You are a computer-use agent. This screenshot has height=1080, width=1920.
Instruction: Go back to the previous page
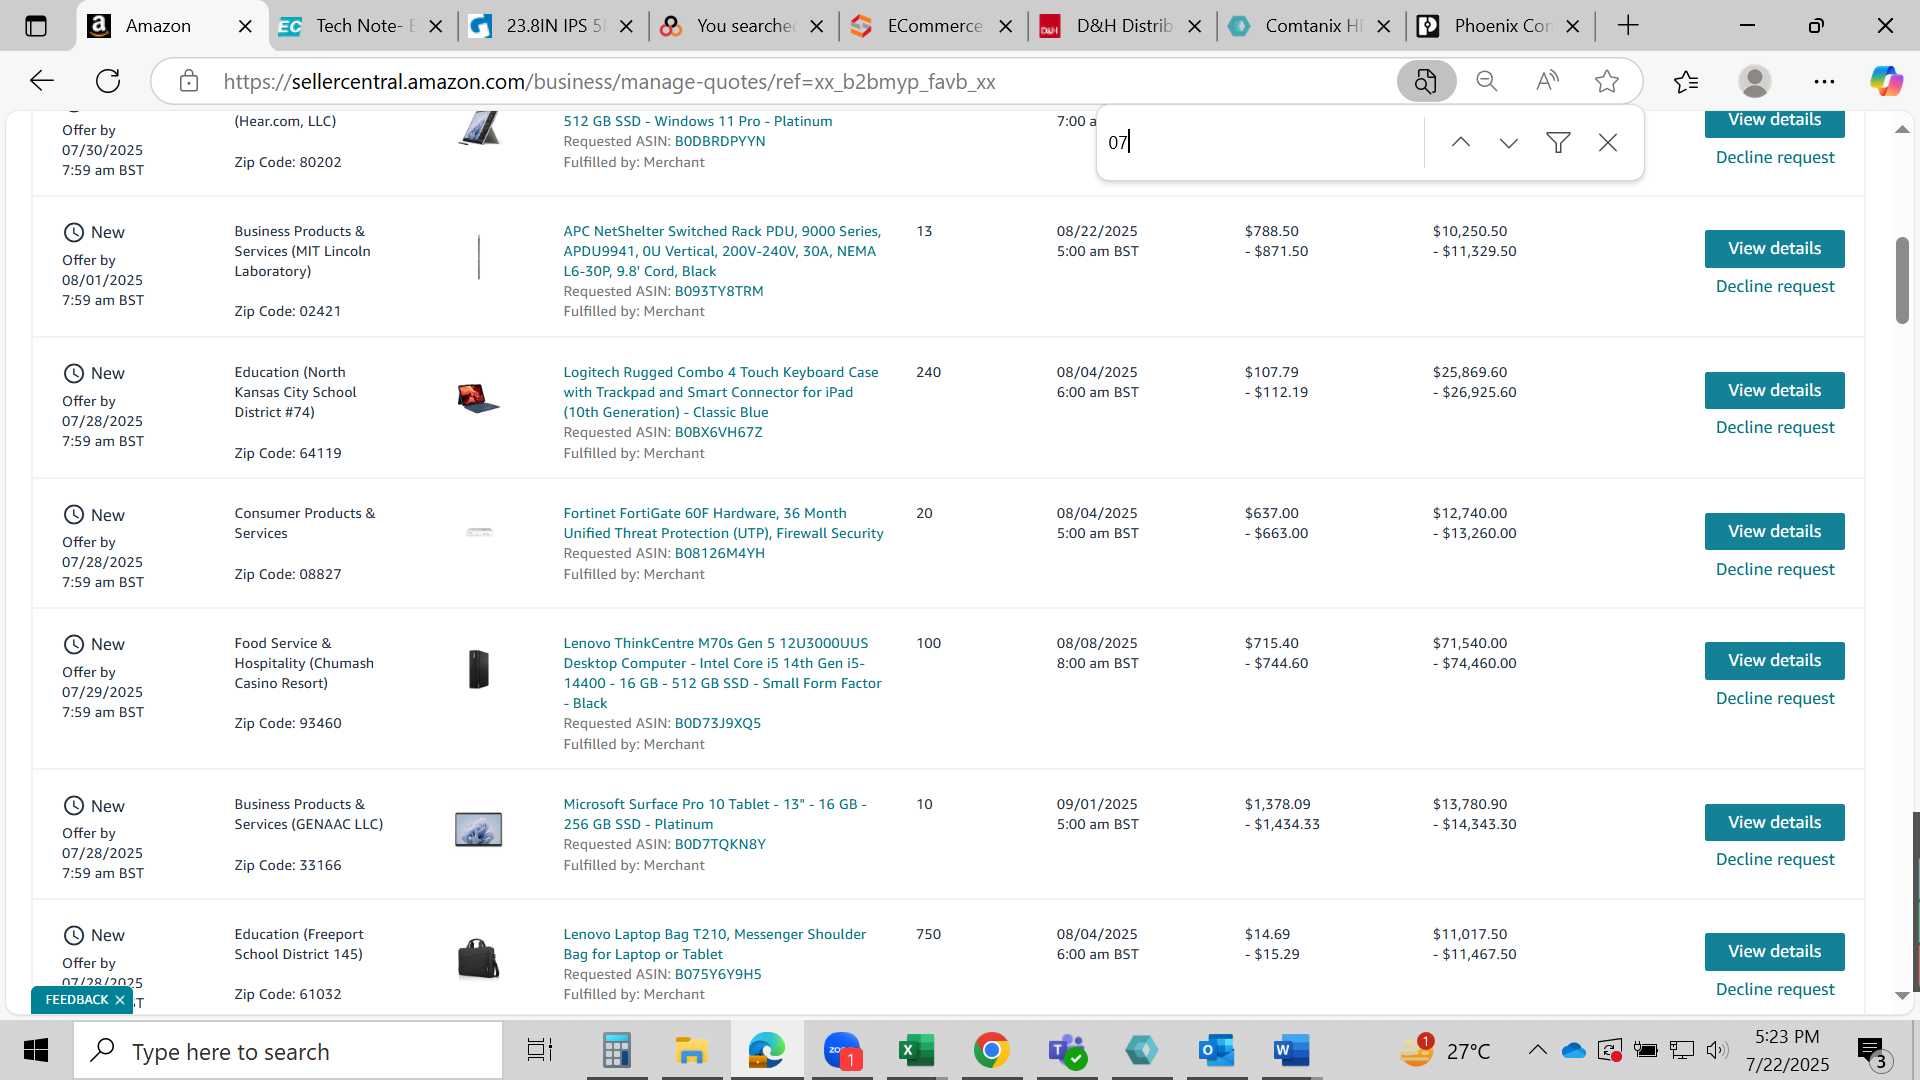point(41,81)
